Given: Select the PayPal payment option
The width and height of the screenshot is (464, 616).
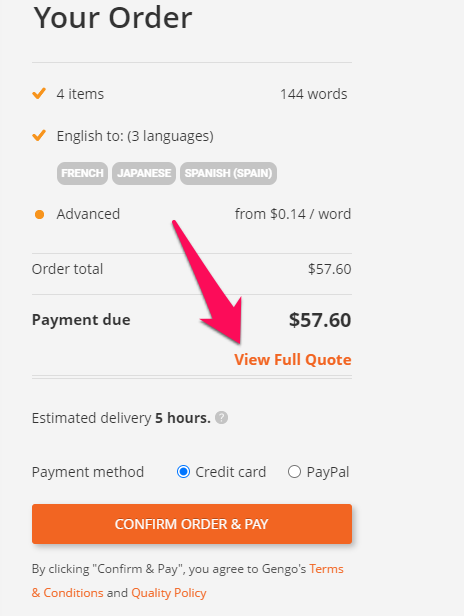Looking at the screenshot, I should 294,471.
